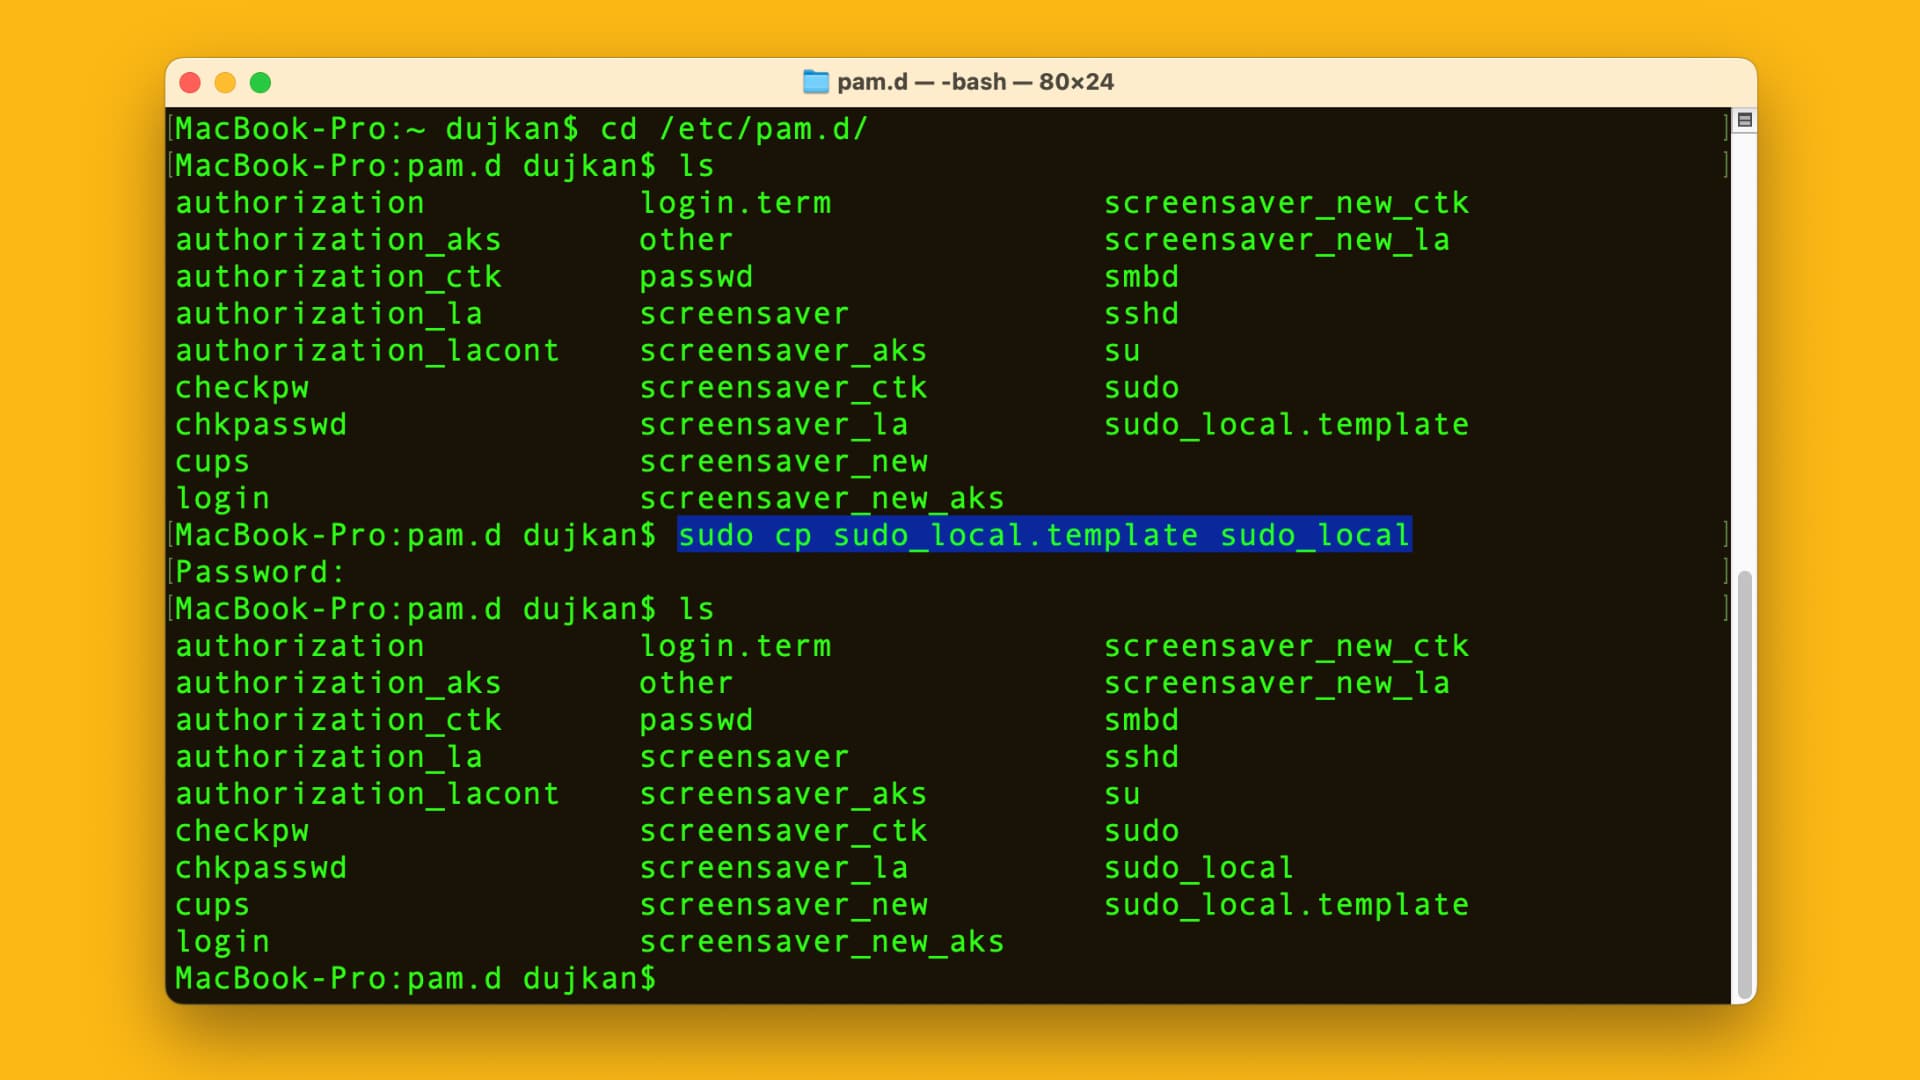1920x1080 pixels.
Task: Click 'screensaver_new_aks' in the second ls output
Action: 822,942
